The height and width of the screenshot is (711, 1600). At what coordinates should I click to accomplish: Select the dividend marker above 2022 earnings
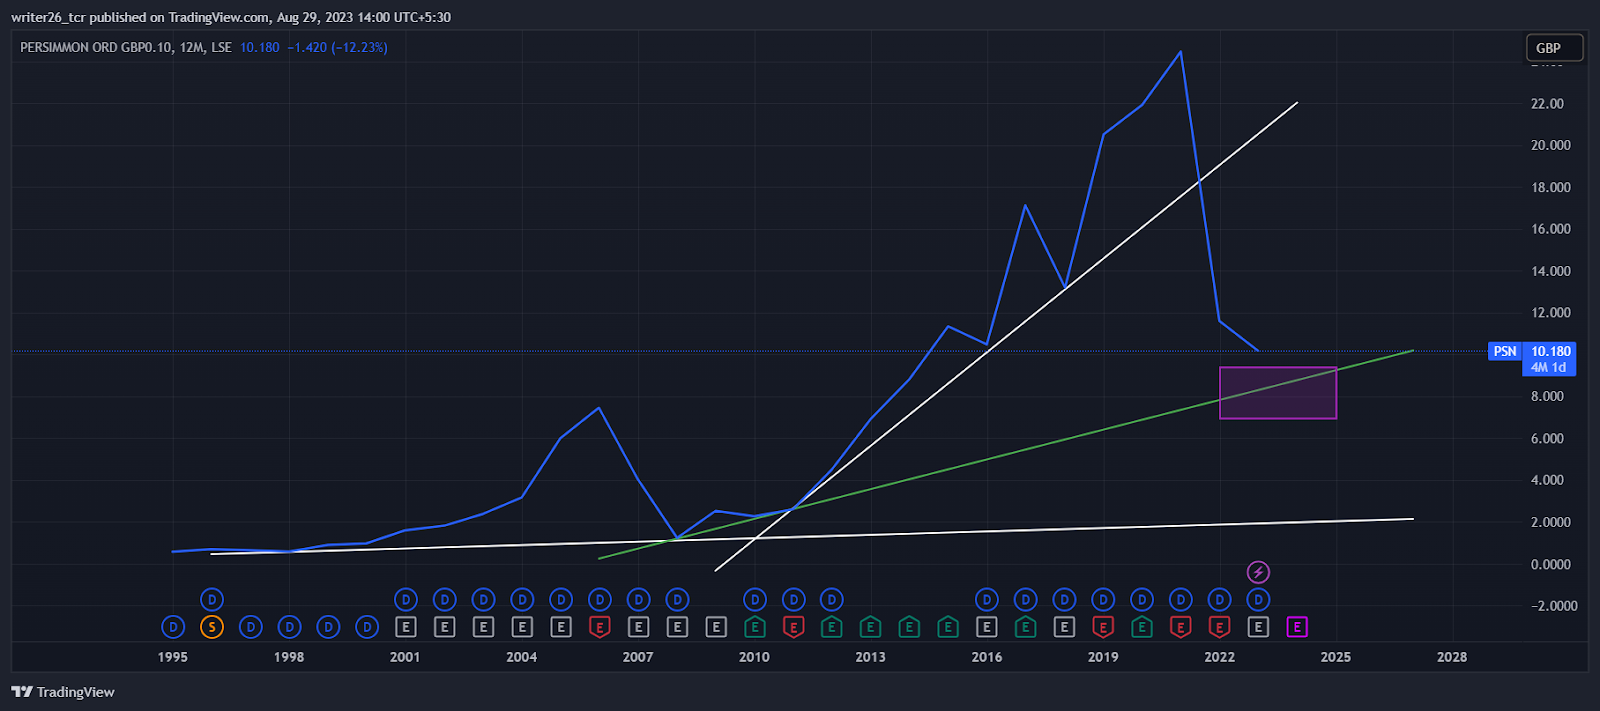click(1219, 599)
